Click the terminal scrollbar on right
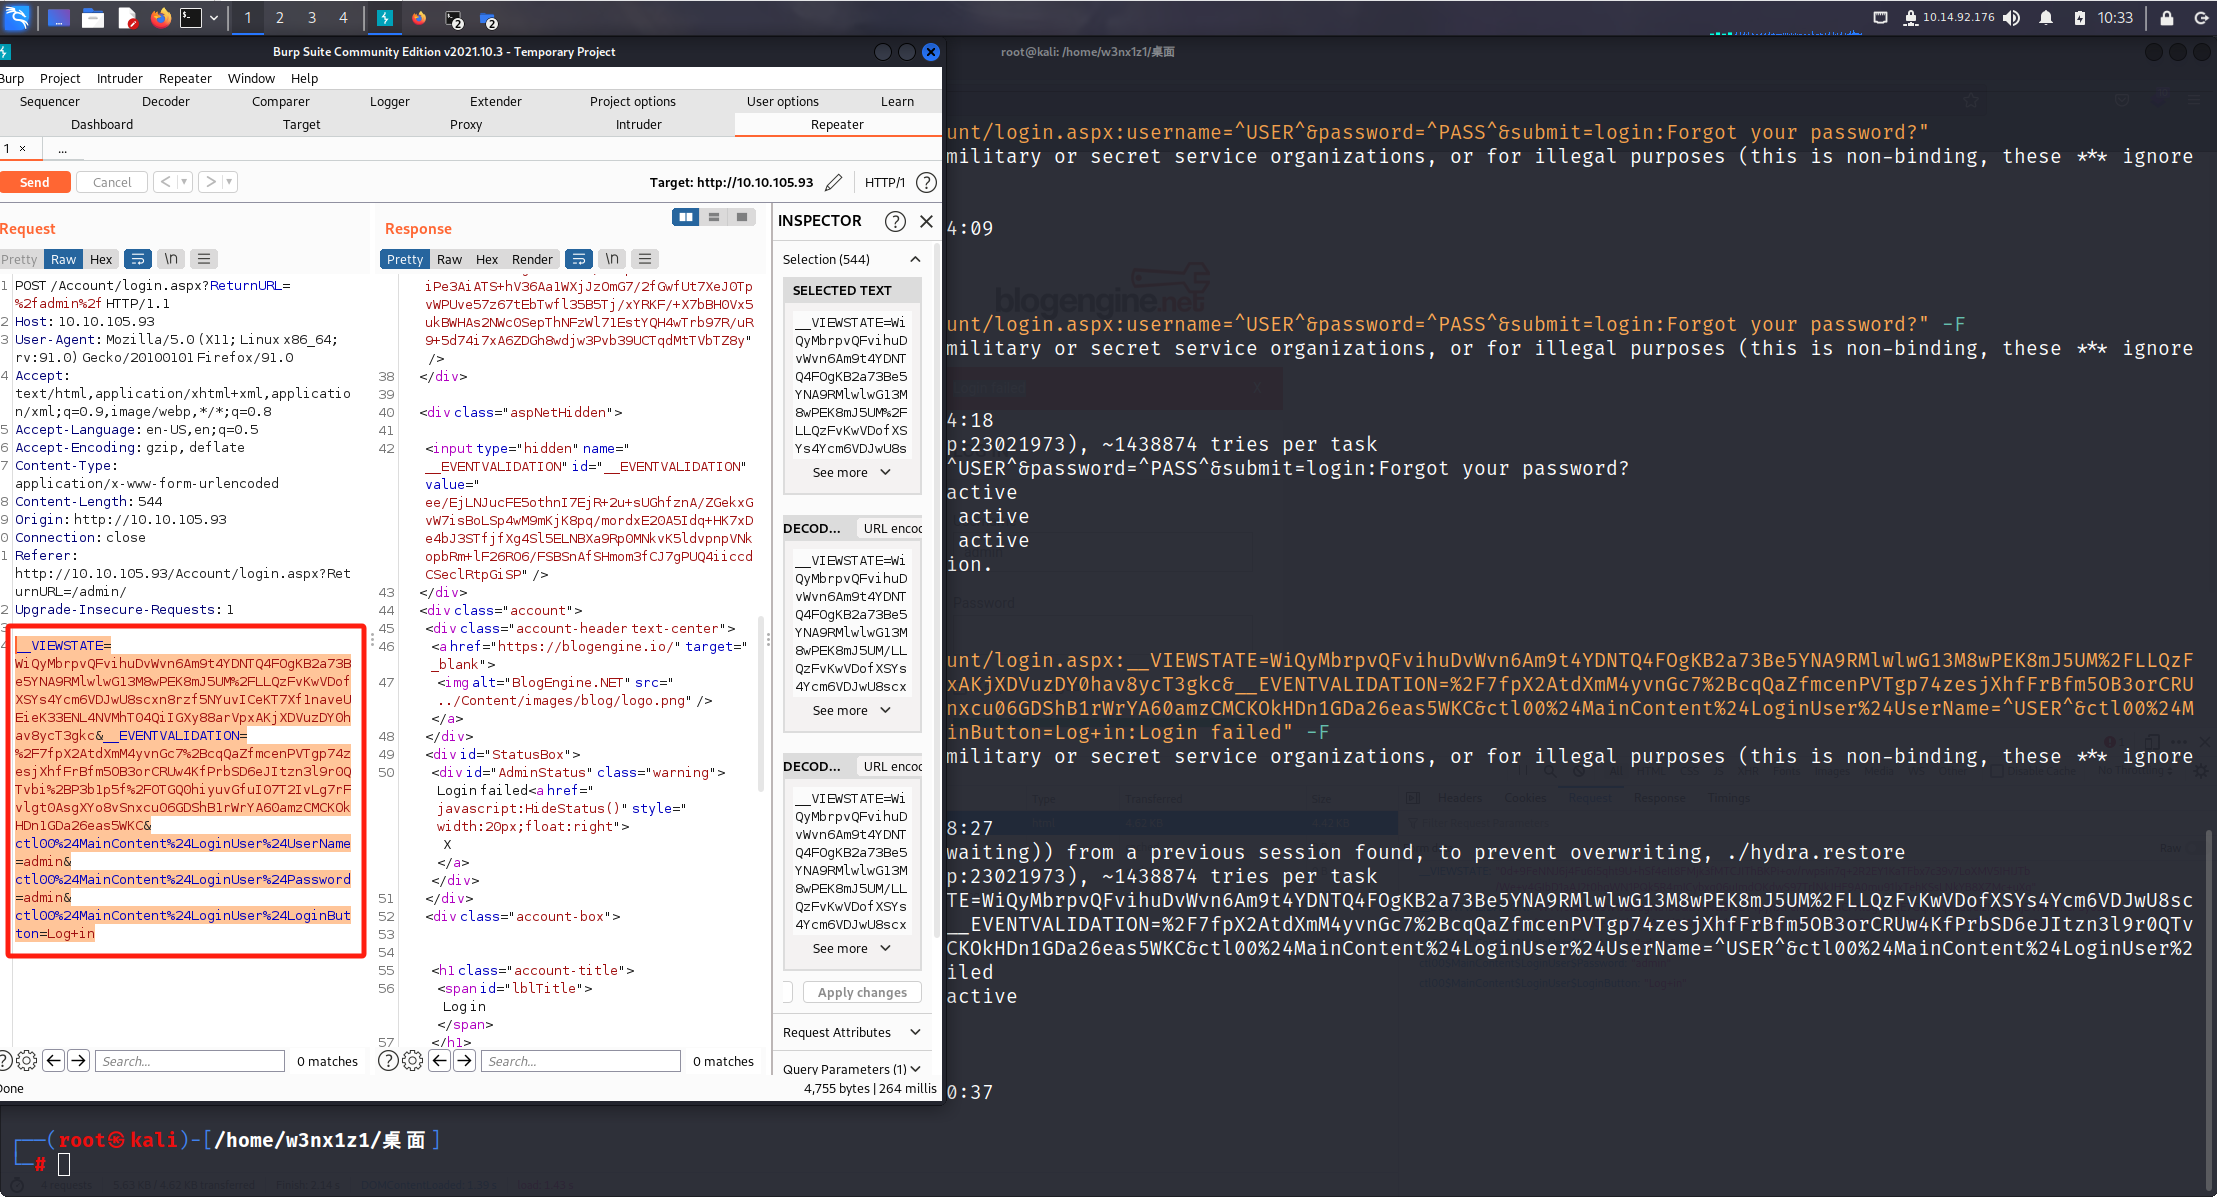The height and width of the screenshot is (1197, 2217). tap(2209, 1000)
